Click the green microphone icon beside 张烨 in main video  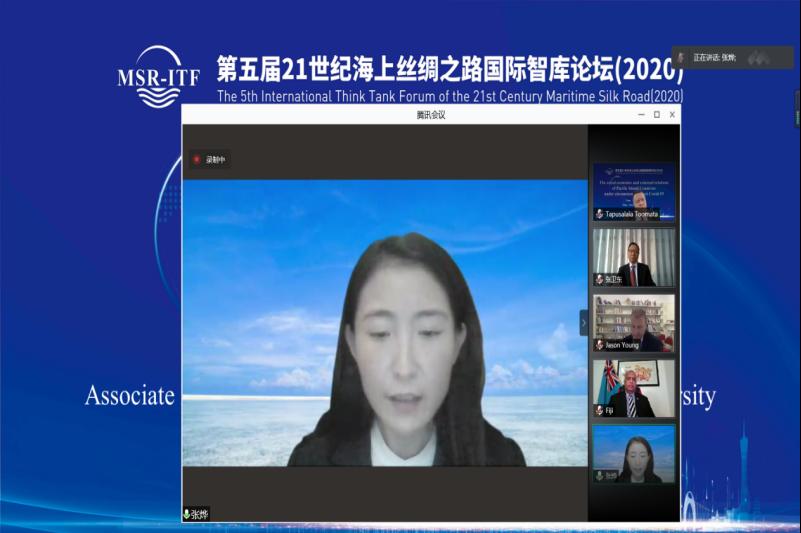[187, 514]
